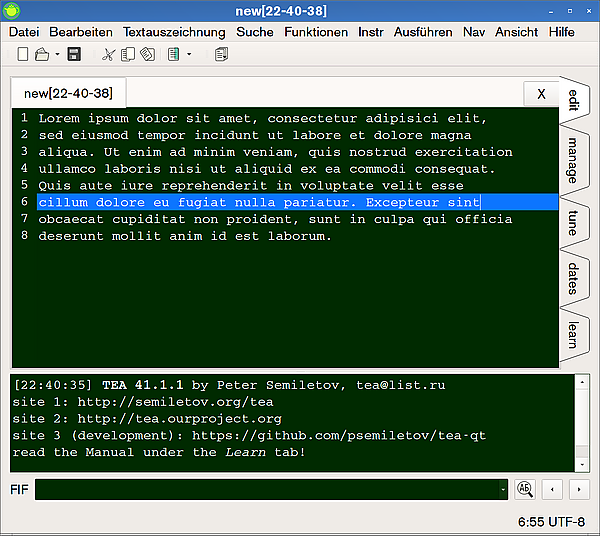Open the Ansicht menu
Image resolution: width=600 pixels, height=536 pixels.
tap(517, 32)
